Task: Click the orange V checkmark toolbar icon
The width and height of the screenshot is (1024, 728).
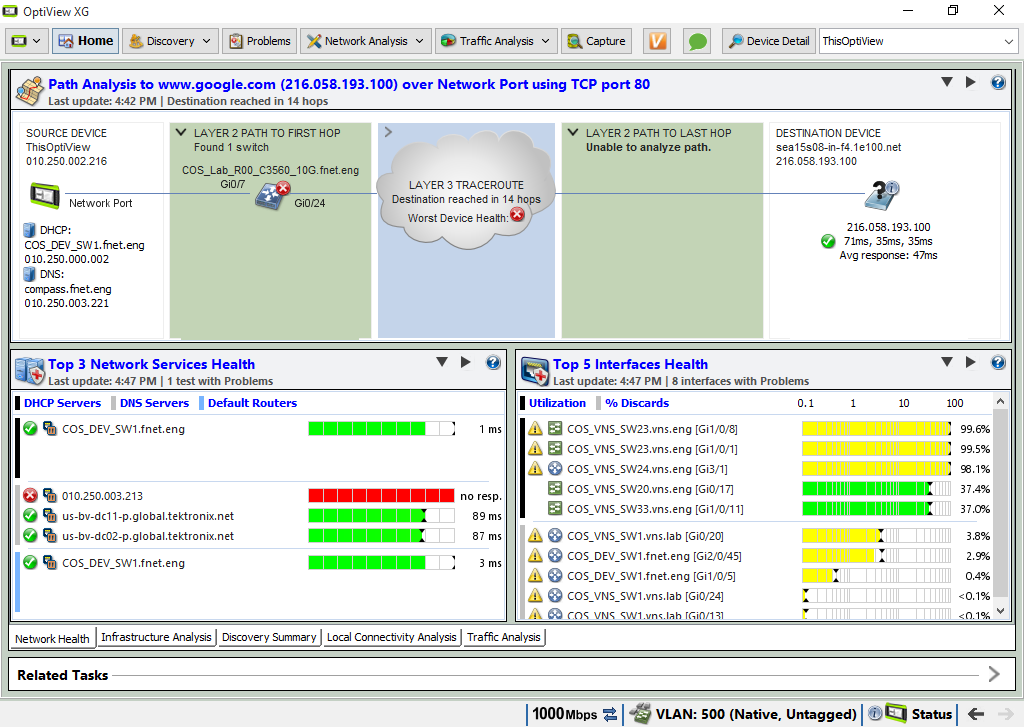Action: point(657,41)
